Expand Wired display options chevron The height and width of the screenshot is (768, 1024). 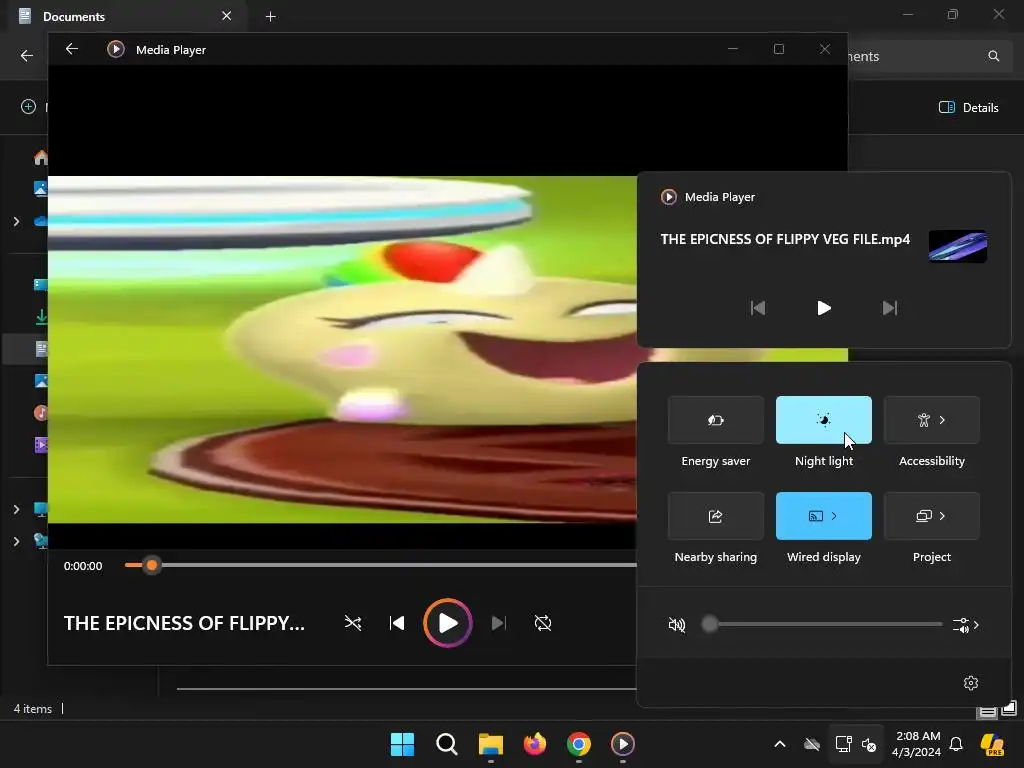coord(834,516)
